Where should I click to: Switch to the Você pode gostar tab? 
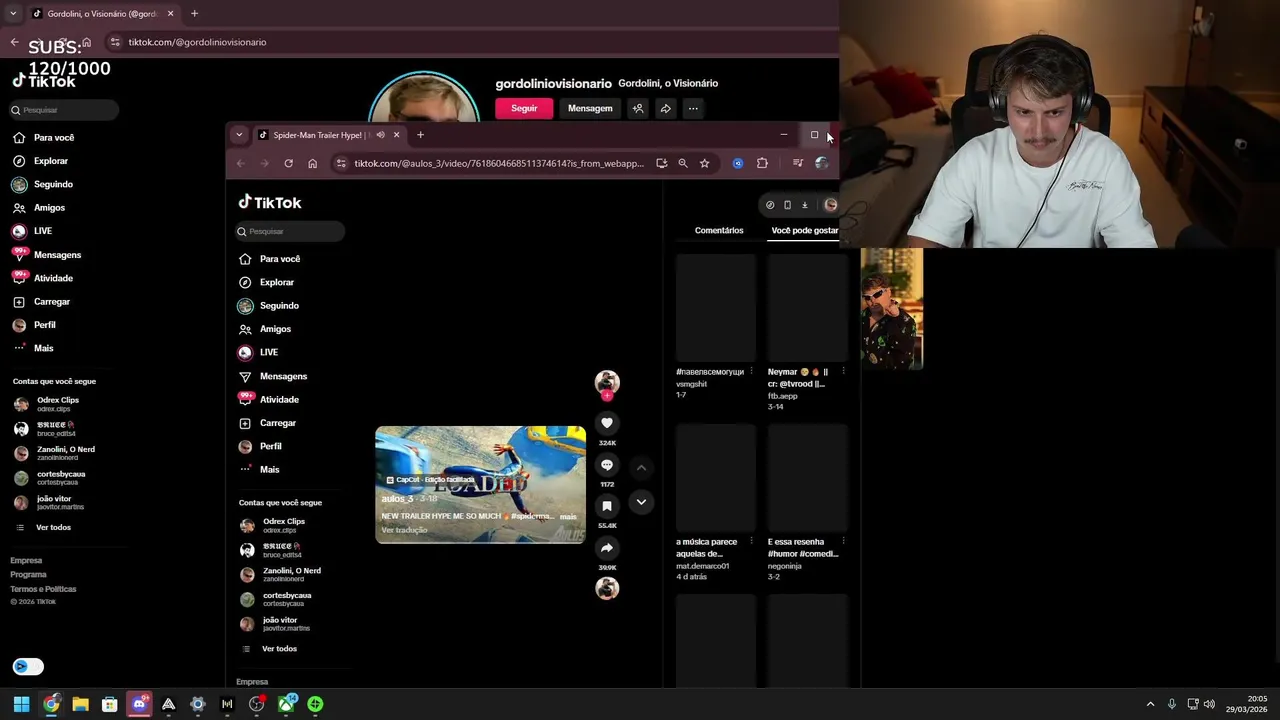pos(805,230)
